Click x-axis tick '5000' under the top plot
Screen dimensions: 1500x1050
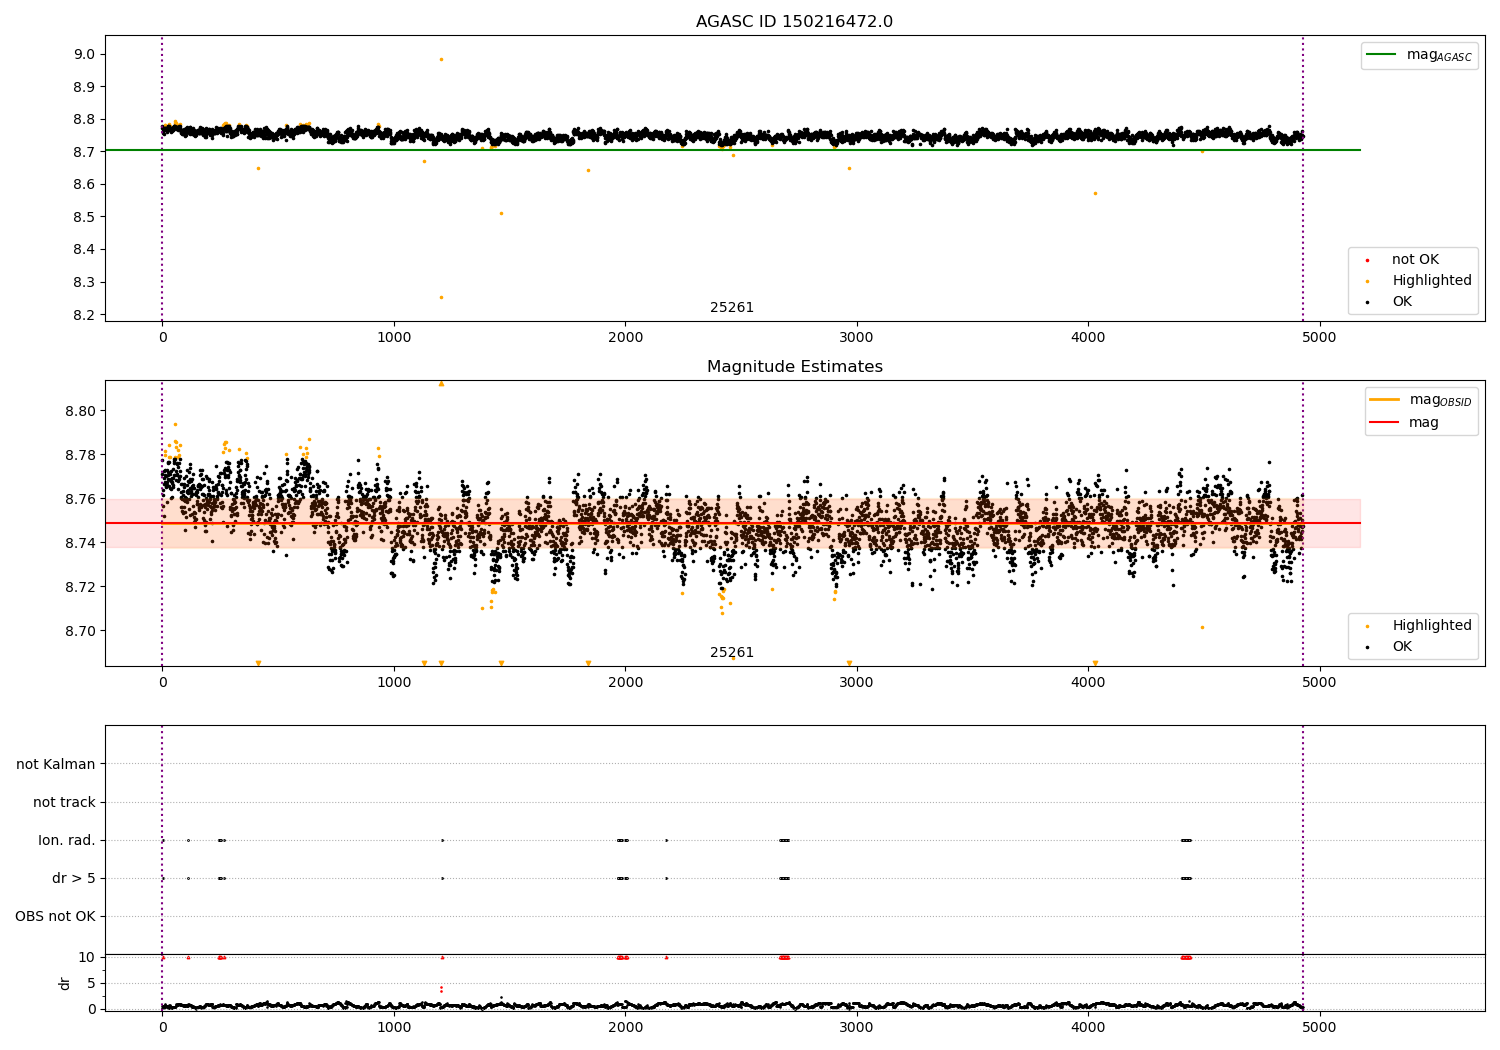point(1320,338)
